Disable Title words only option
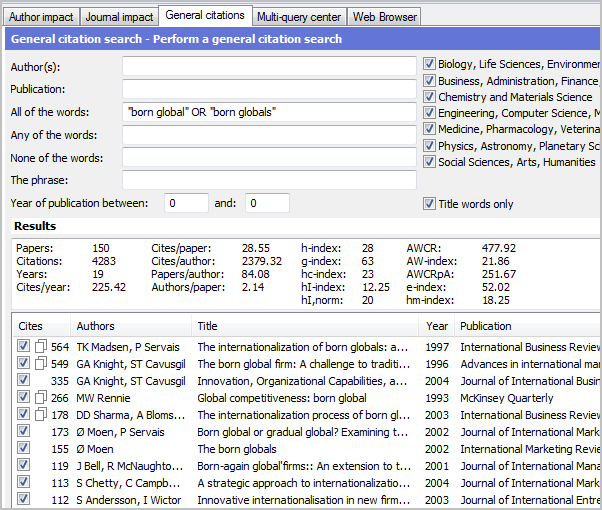Image resolution: width=602 pixels, height=510 pixels. point(429,204)
